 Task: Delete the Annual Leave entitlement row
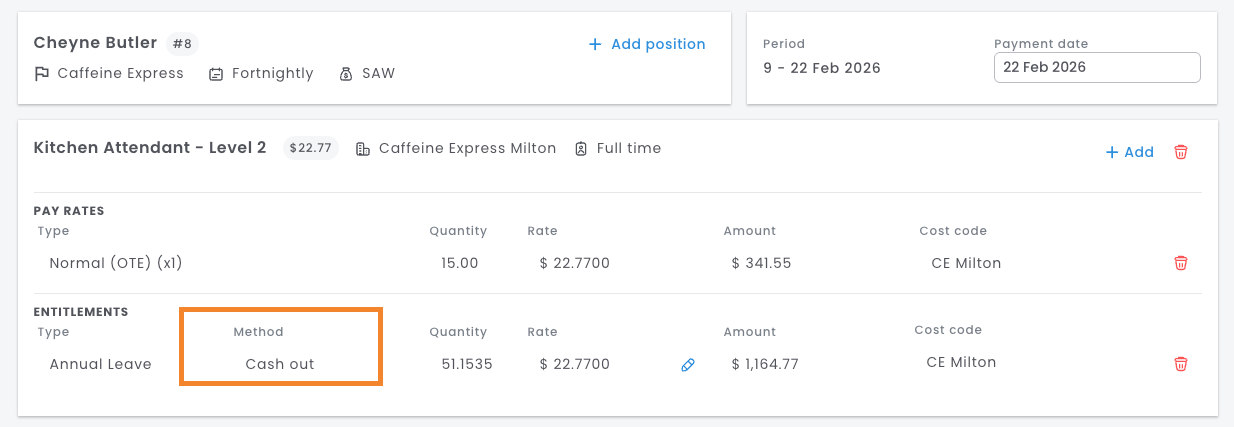pyautogui.click(x=1181, y=364)
